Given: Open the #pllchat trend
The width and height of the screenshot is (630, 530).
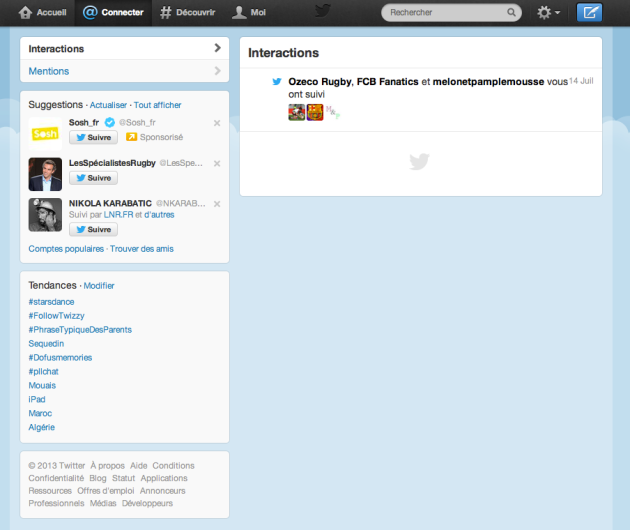Looking at the screenshot, I should point(43,371).
